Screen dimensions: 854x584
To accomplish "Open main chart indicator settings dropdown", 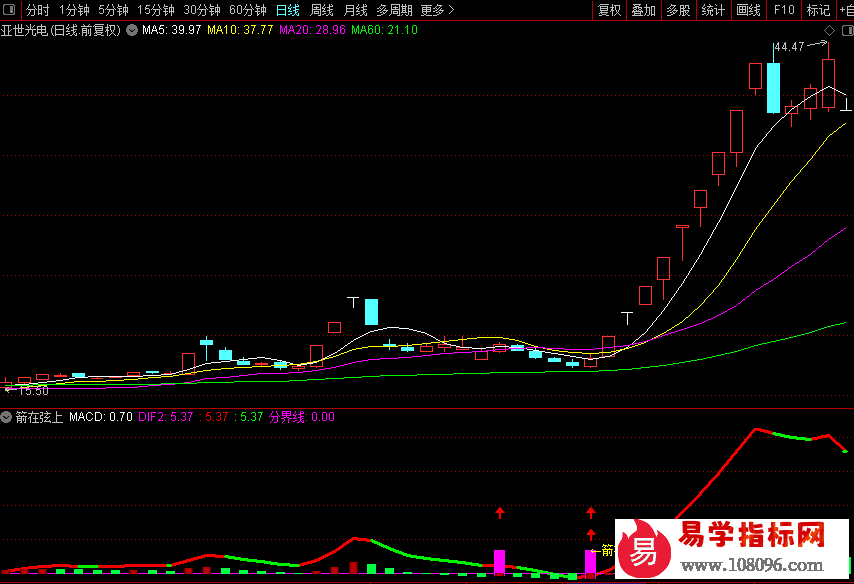I will (x=132, y=30).
